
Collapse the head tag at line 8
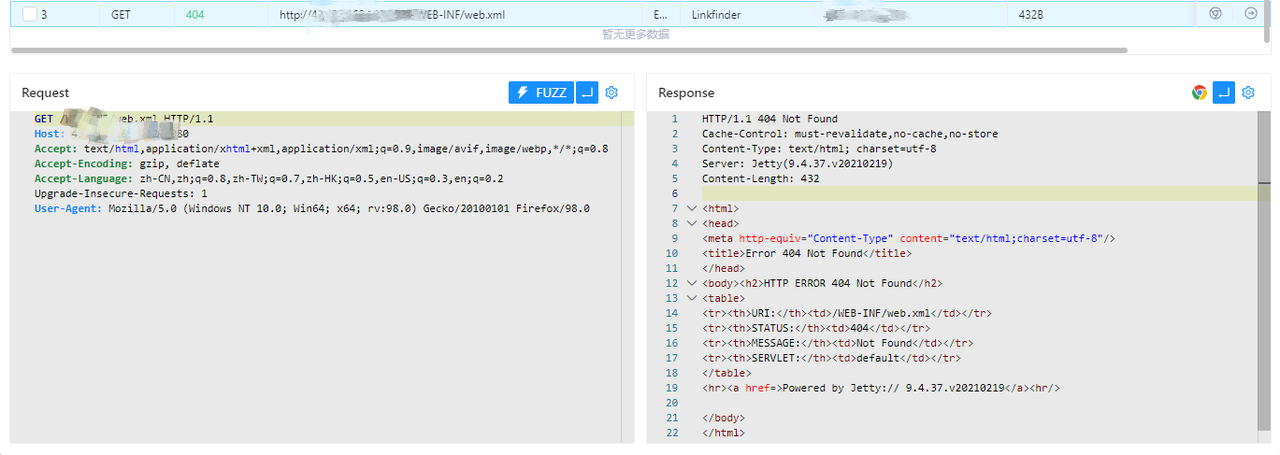[691, 224]
